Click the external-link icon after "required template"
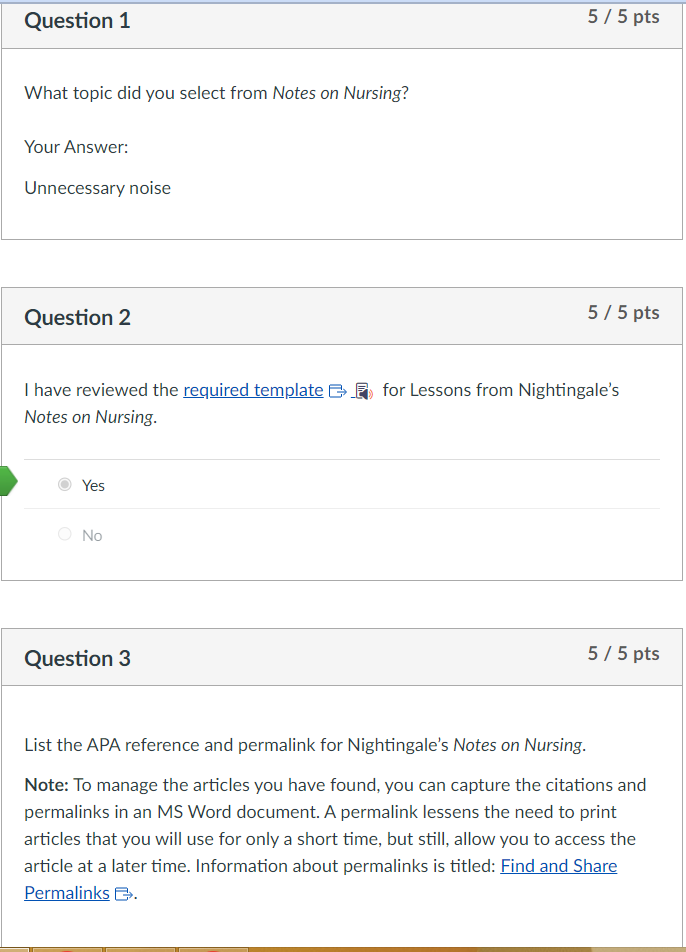 (x=336, y=391)
